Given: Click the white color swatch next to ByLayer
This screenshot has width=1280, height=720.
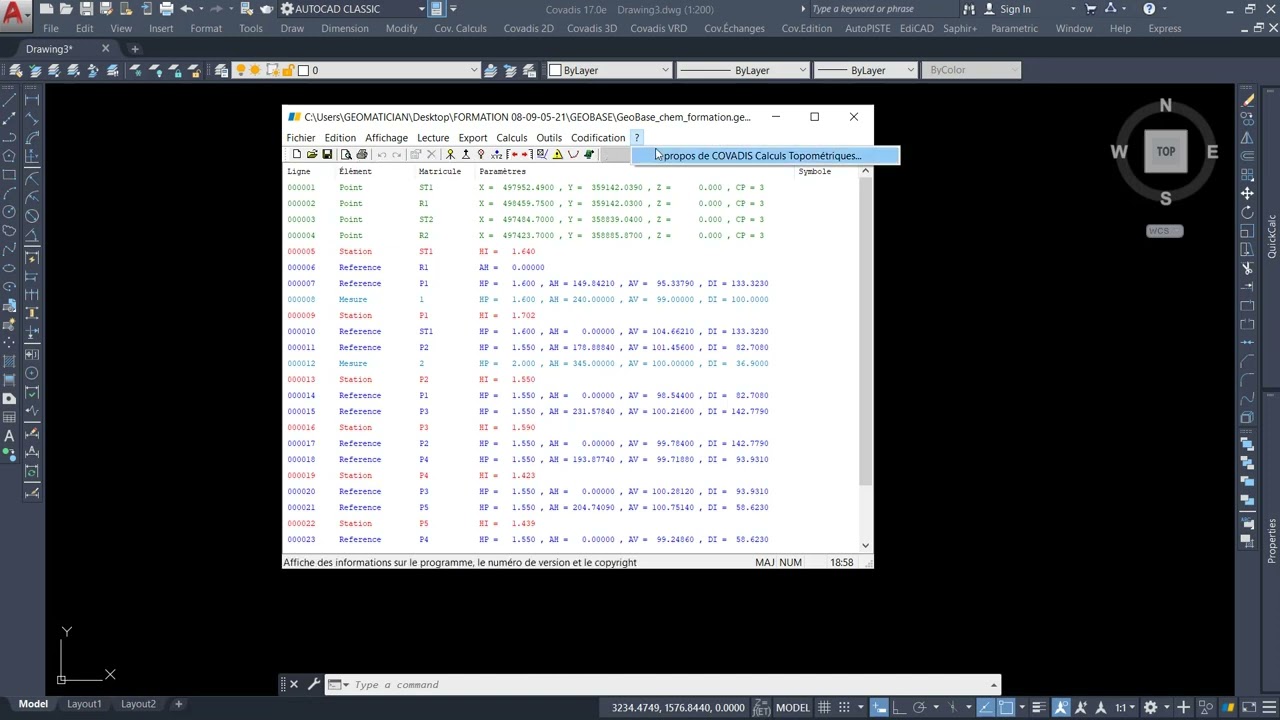Looking at the screenshot, I should [555, 70].
